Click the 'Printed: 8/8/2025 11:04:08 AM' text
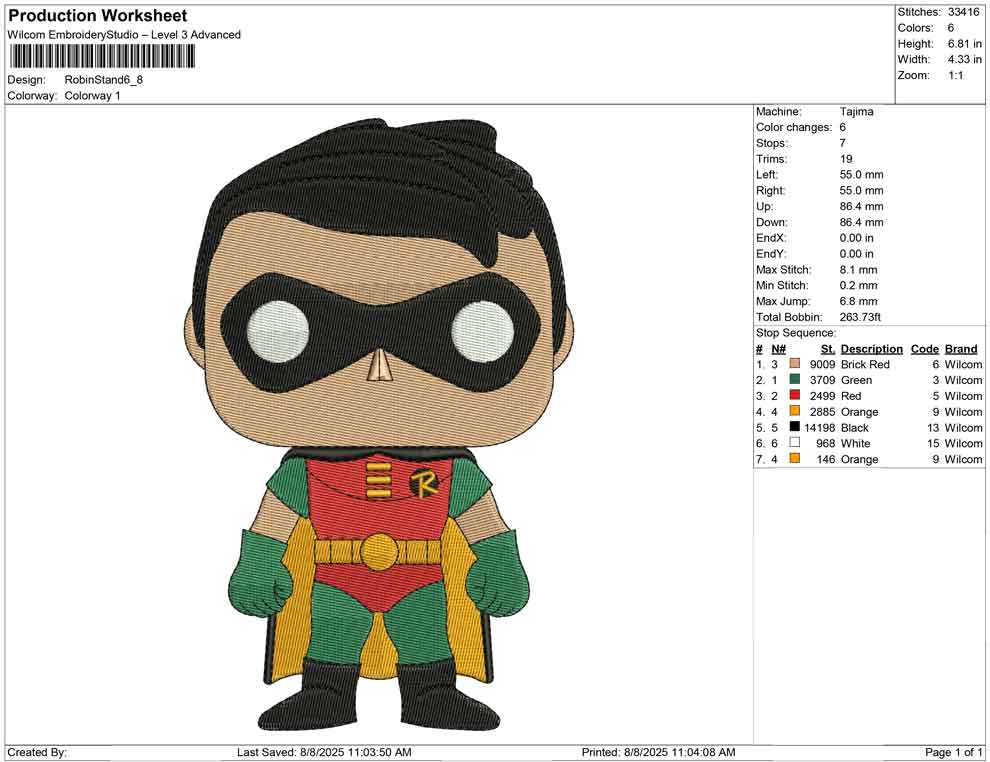The image size is (990, 762). [x=658, y=752]
